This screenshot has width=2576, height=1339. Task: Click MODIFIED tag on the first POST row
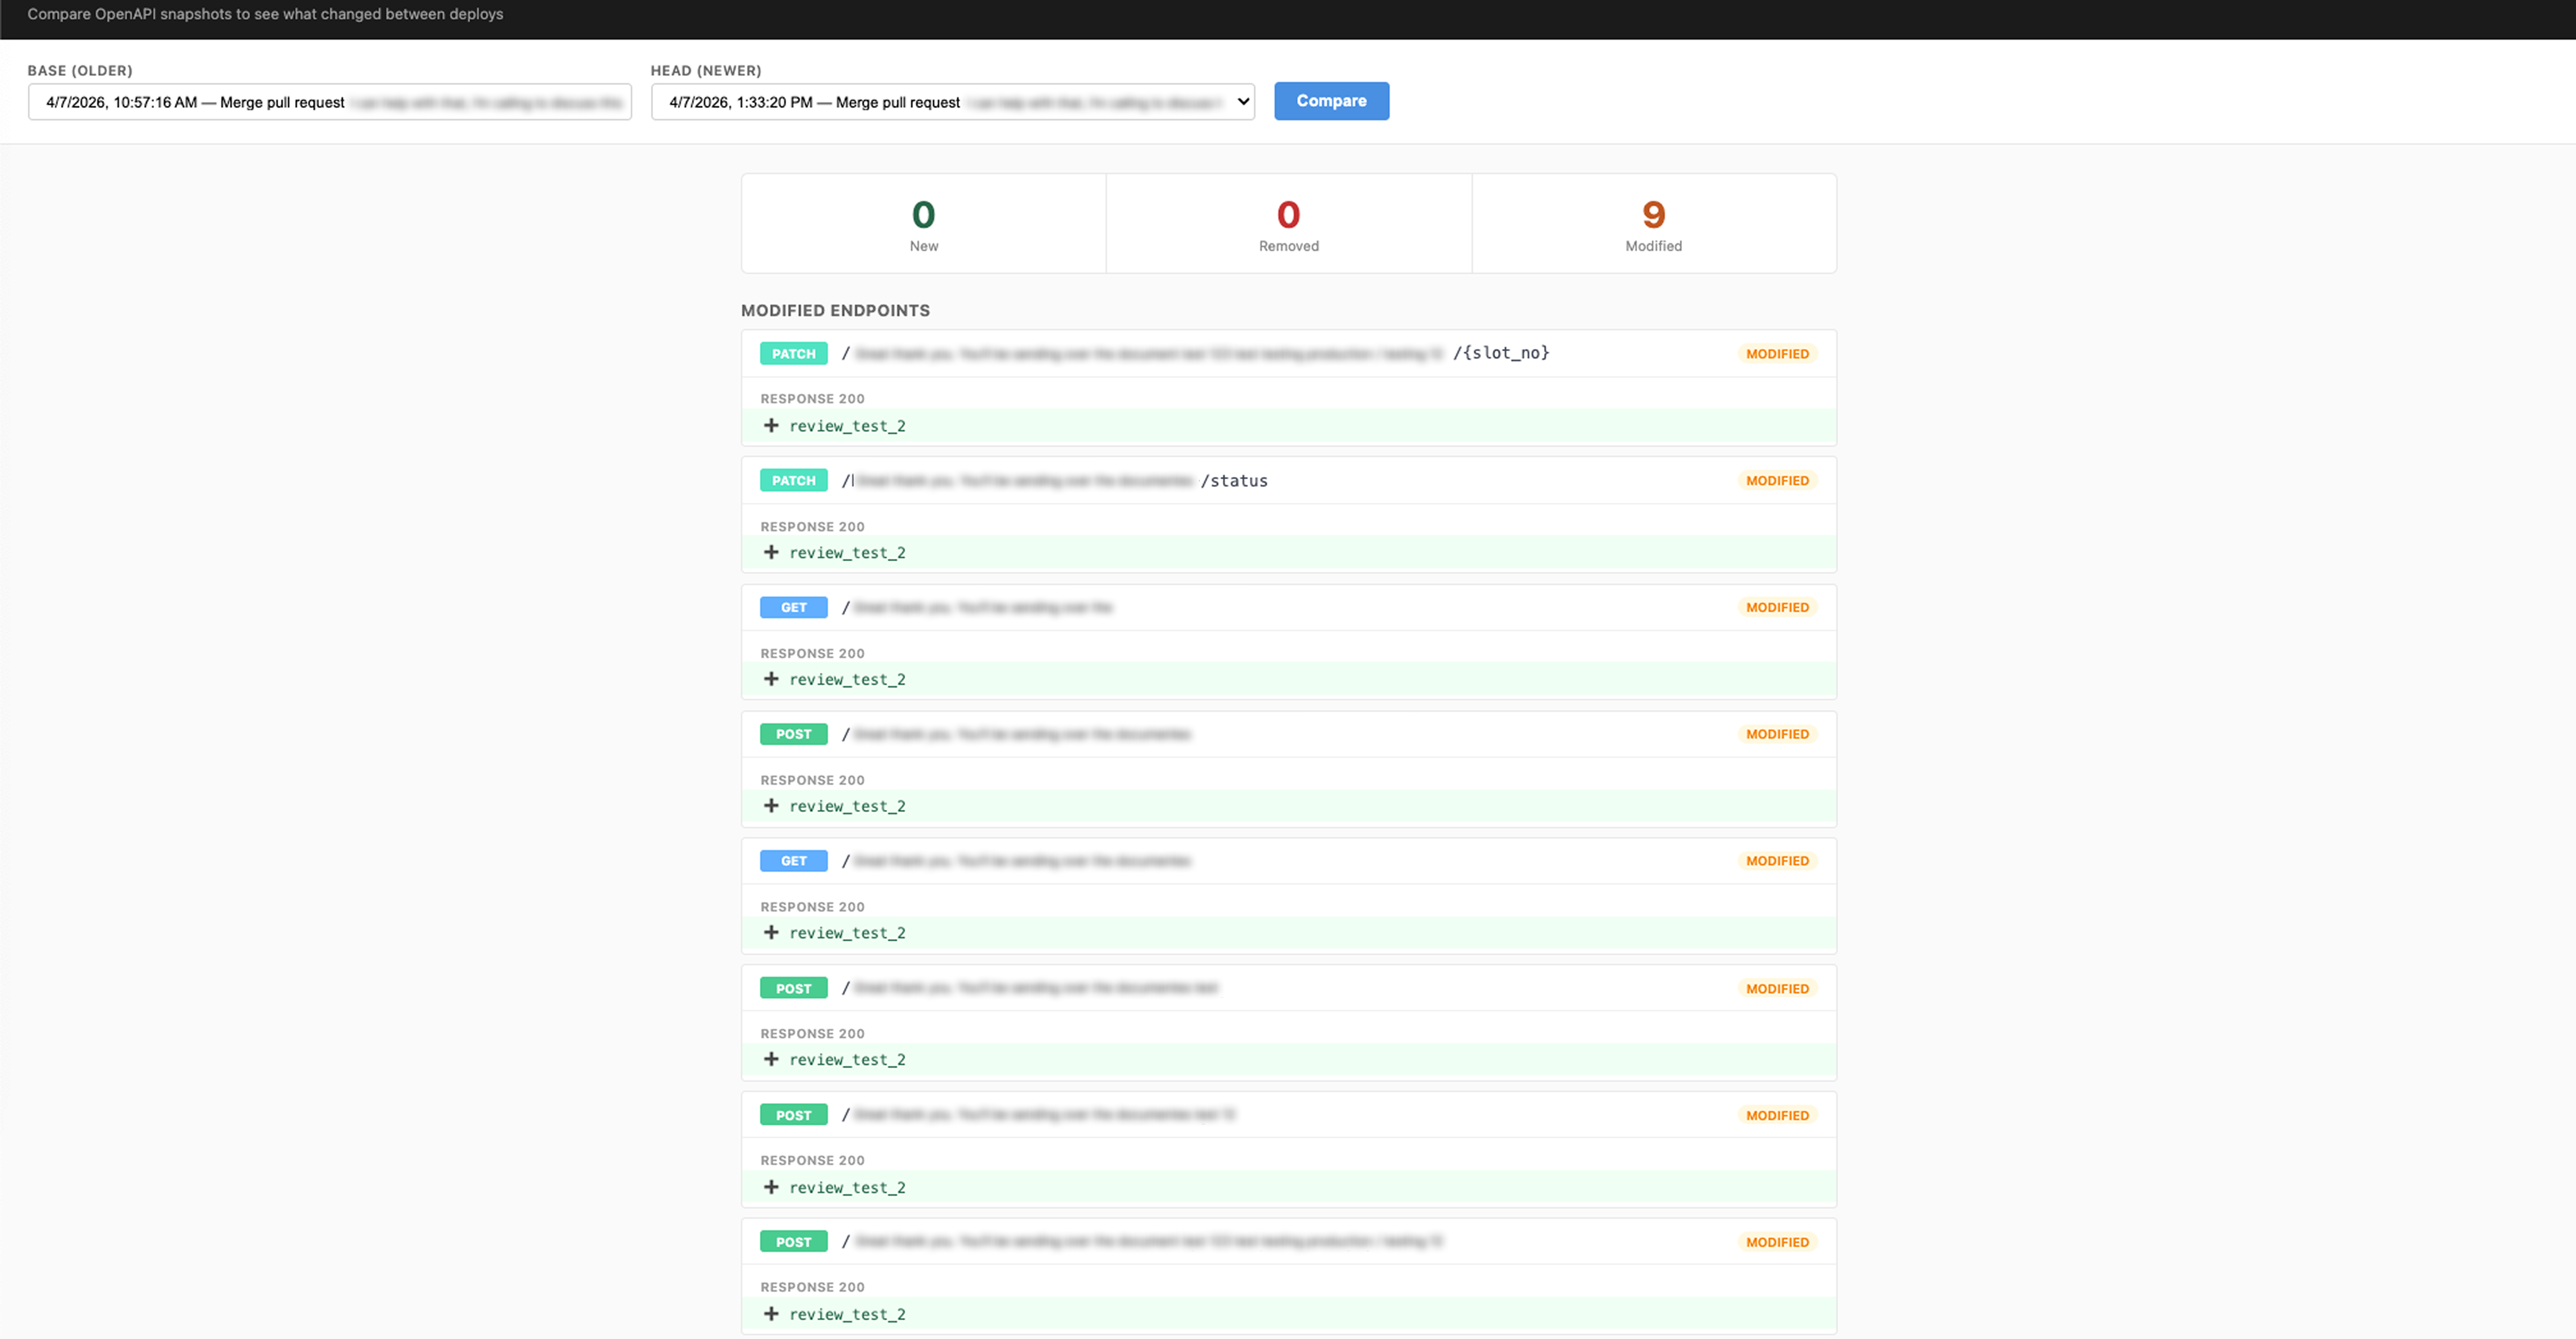coord(1777,734)
